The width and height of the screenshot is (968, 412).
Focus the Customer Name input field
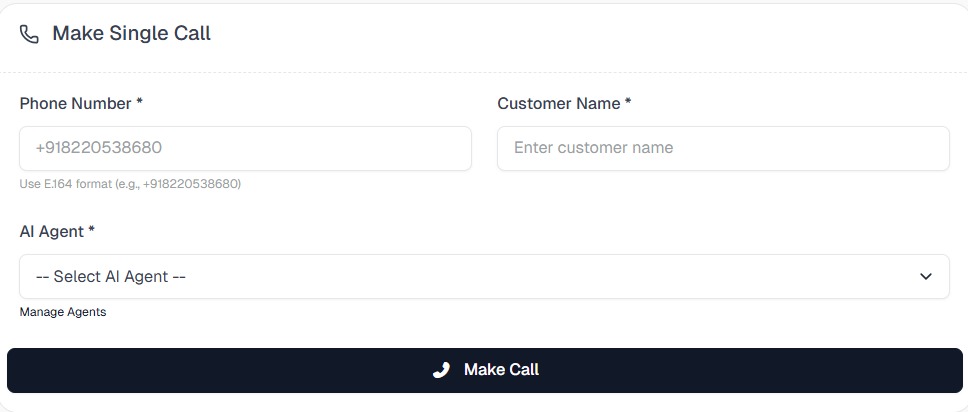tap(723, 148)
